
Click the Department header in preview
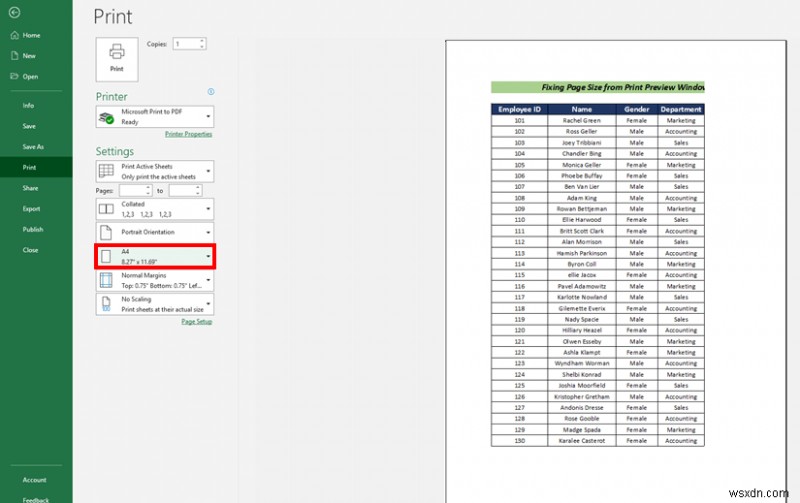681,109
